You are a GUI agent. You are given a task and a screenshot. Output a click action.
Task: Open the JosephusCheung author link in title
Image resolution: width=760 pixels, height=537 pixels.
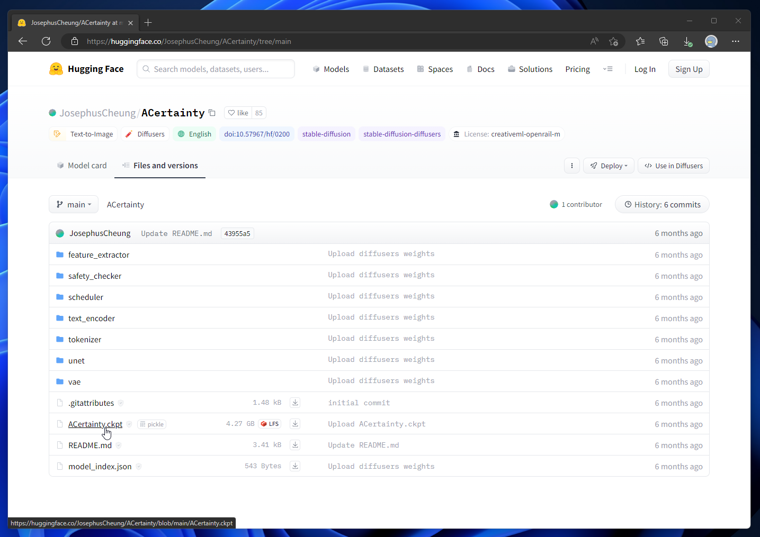tap(97, 112)
